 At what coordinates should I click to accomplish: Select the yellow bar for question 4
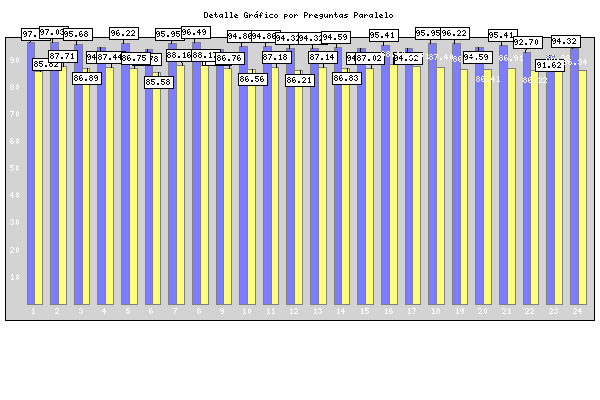coord(109,186)
